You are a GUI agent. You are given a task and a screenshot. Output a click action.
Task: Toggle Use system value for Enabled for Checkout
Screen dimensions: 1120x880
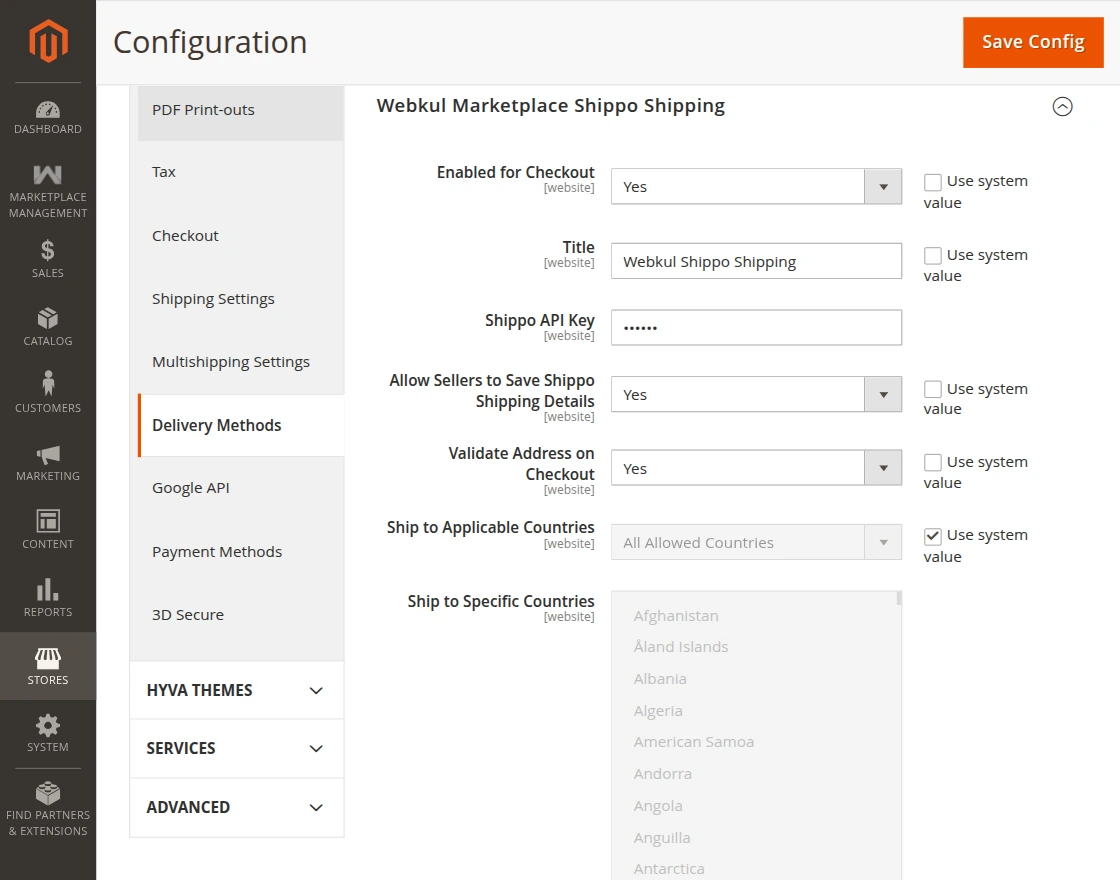[x=932, y=182]
